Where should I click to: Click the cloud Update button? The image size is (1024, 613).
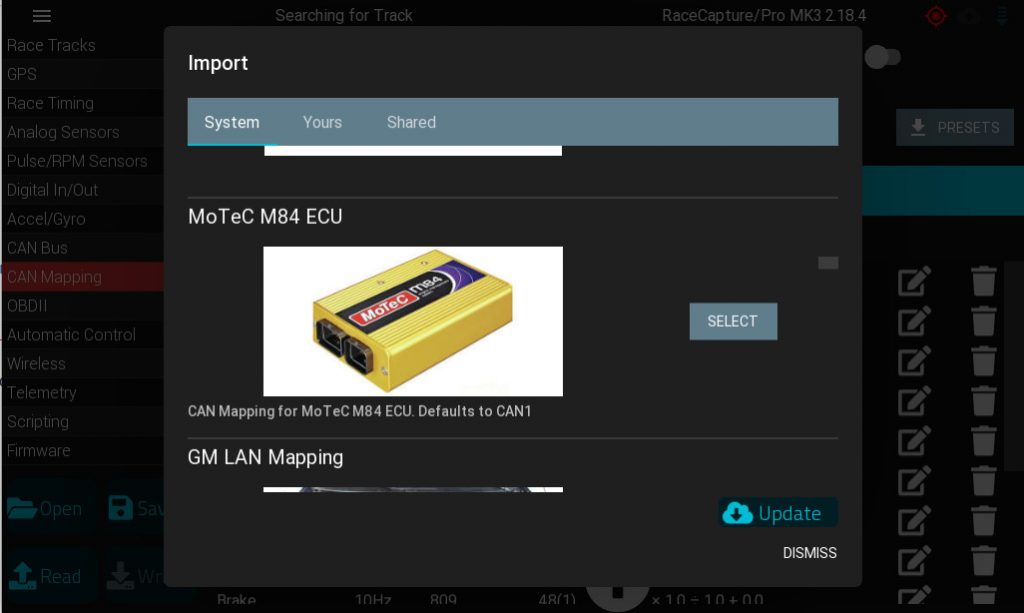click(777, 513)
